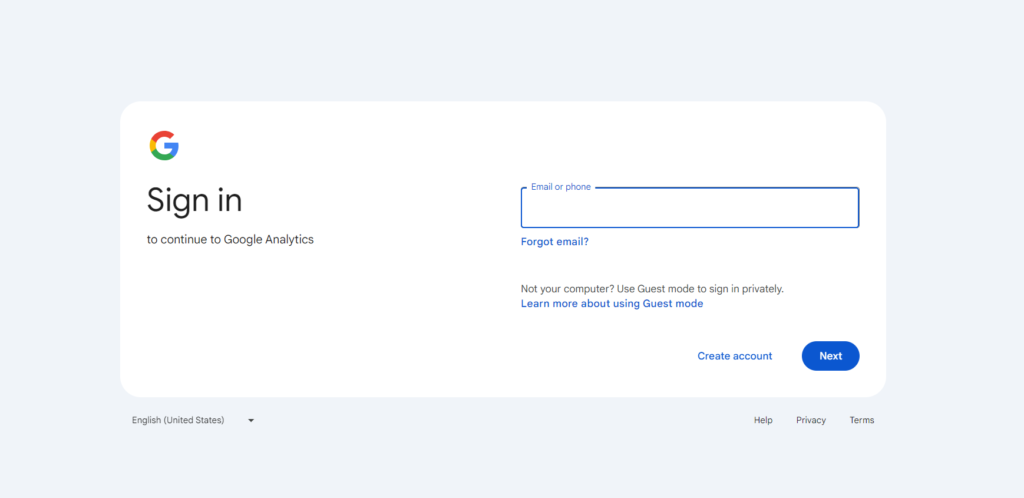1024x498 pixels.
Task: Open the Privacy footer link
Action: click(811, 420)
